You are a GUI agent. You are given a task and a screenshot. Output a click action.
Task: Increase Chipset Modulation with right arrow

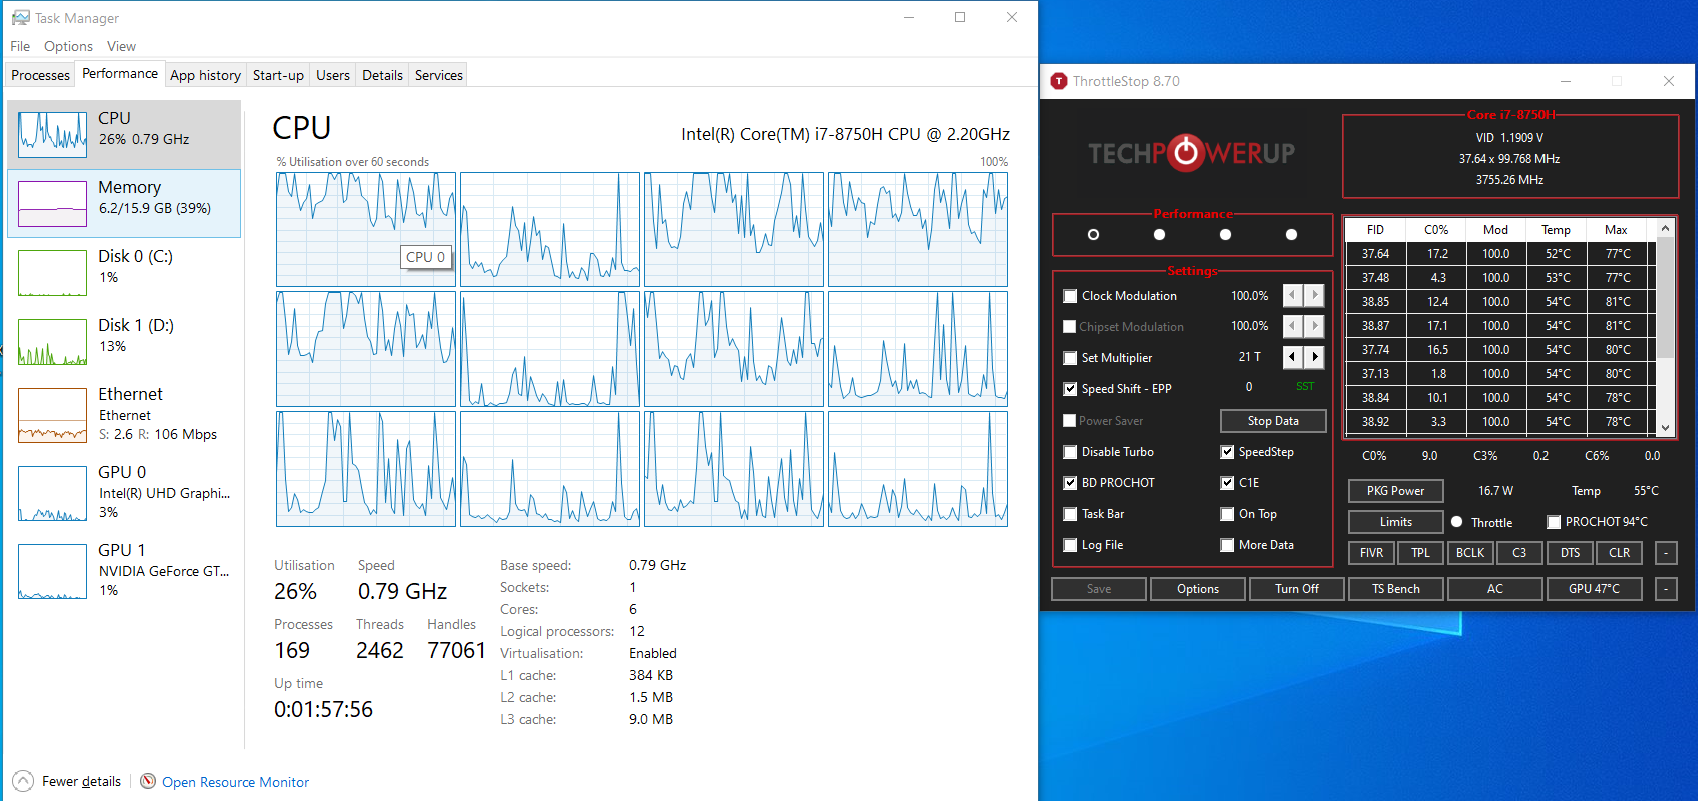coord(1314,326)
